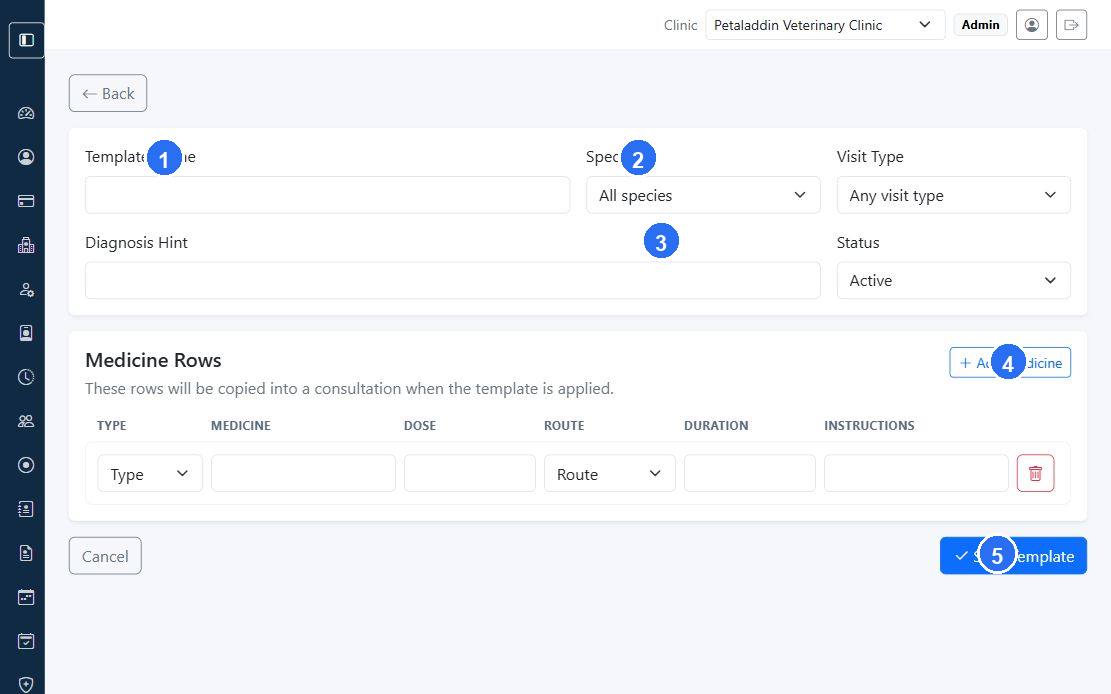Delete the medicine row with trash icon
The height and width of the screenshot is (694, 1111).
coord(1035,473)
